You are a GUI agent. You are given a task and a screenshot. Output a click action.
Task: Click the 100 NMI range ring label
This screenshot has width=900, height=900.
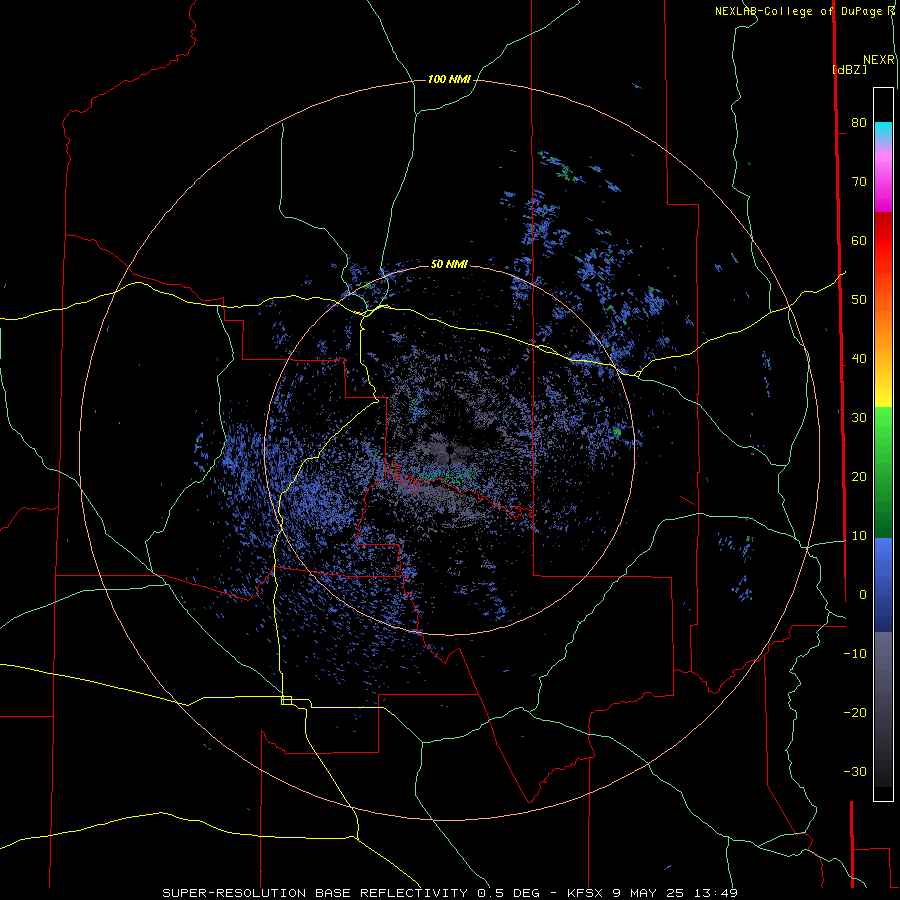click(449, 79)
